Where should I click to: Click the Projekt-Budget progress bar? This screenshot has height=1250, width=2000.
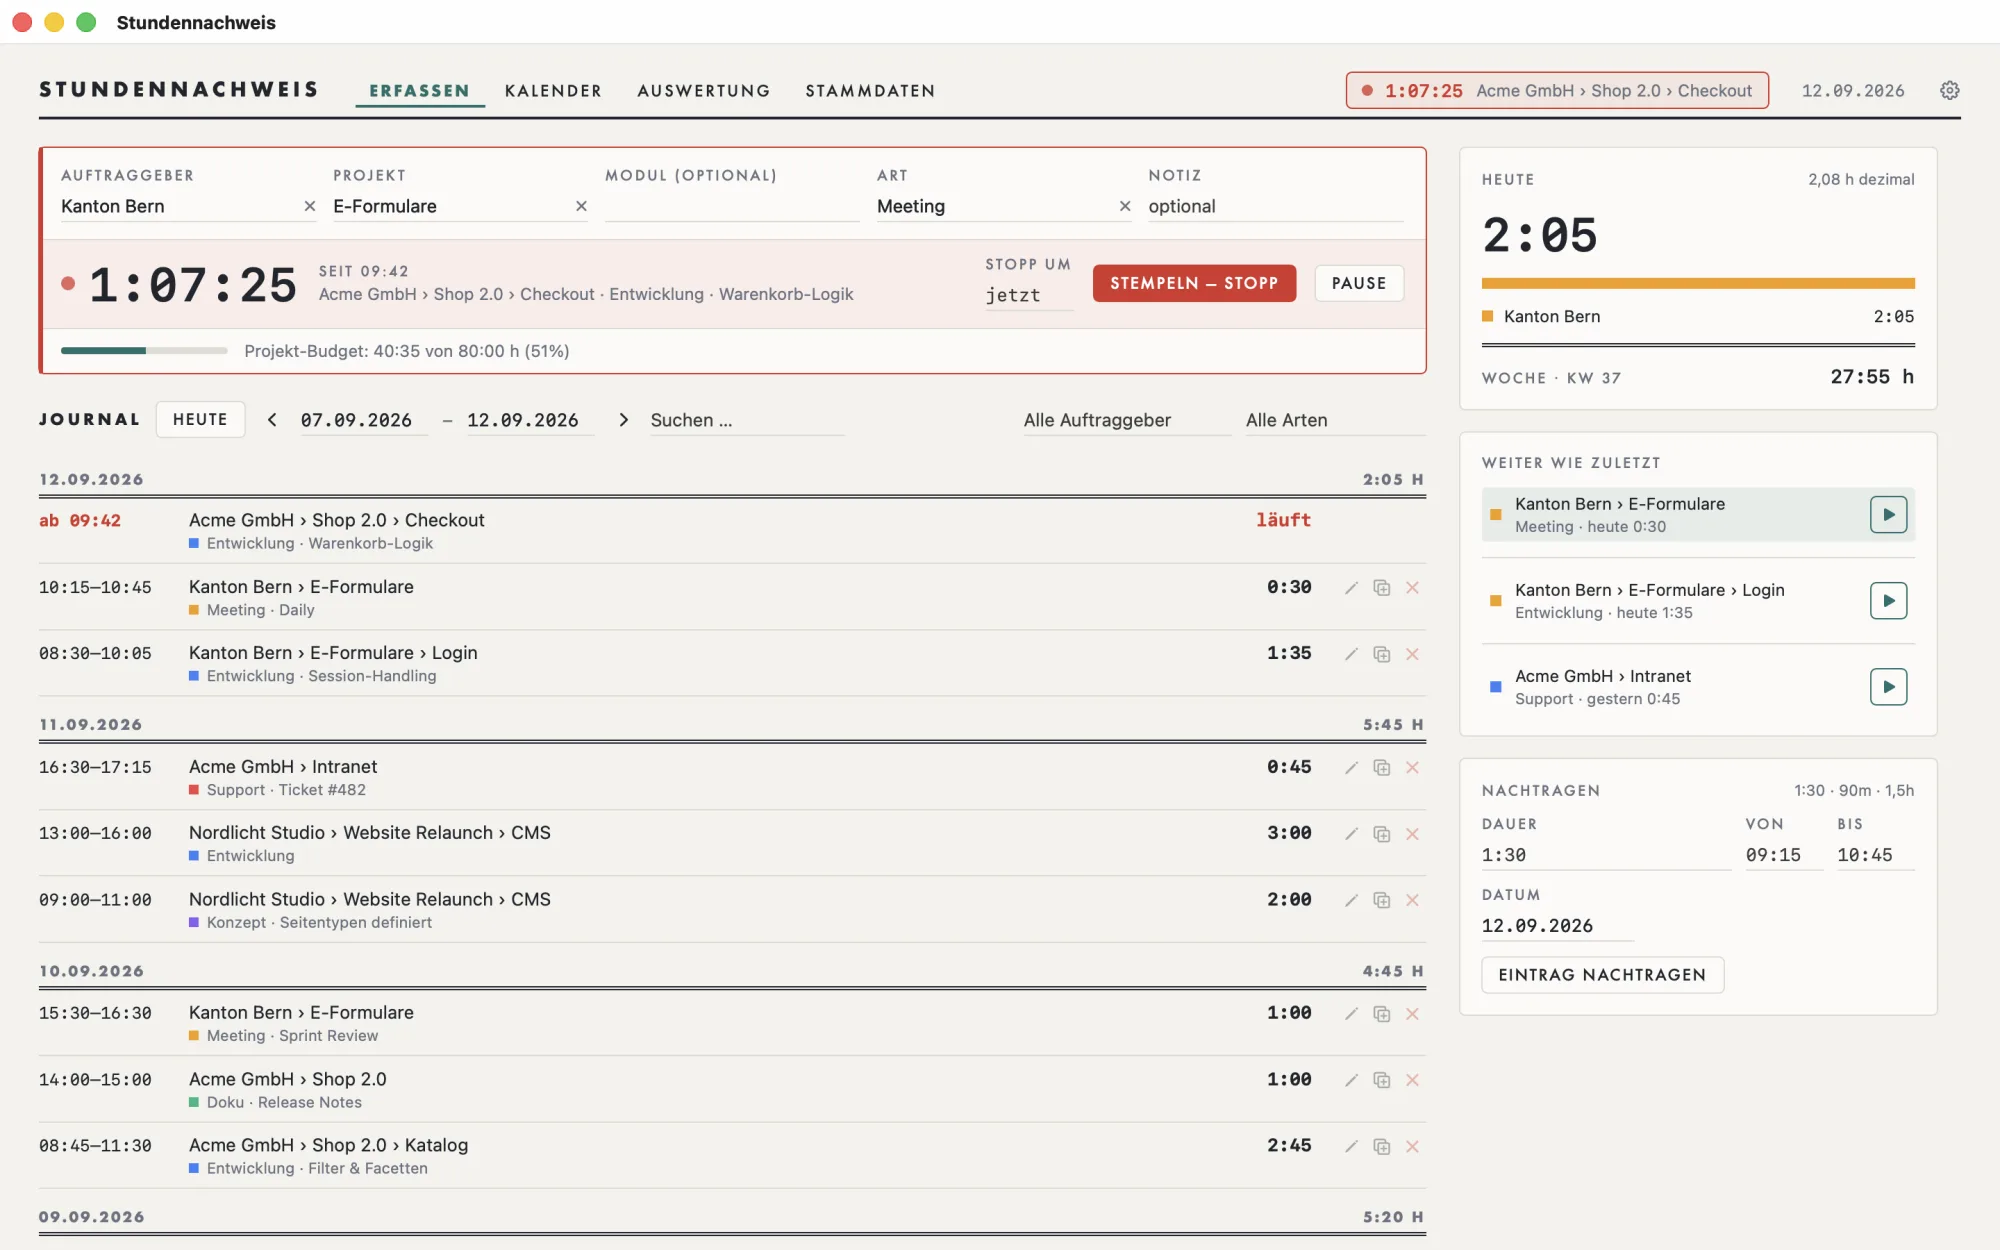144,351
